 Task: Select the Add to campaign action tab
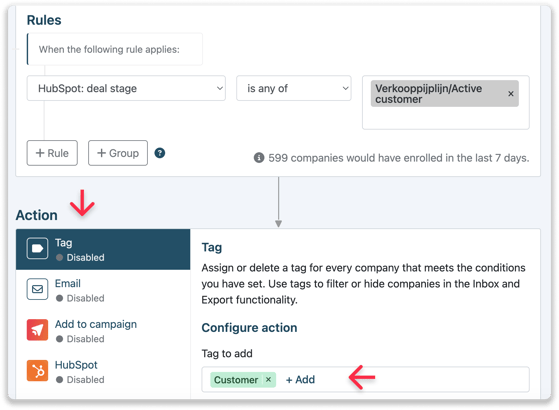[103, 331]
